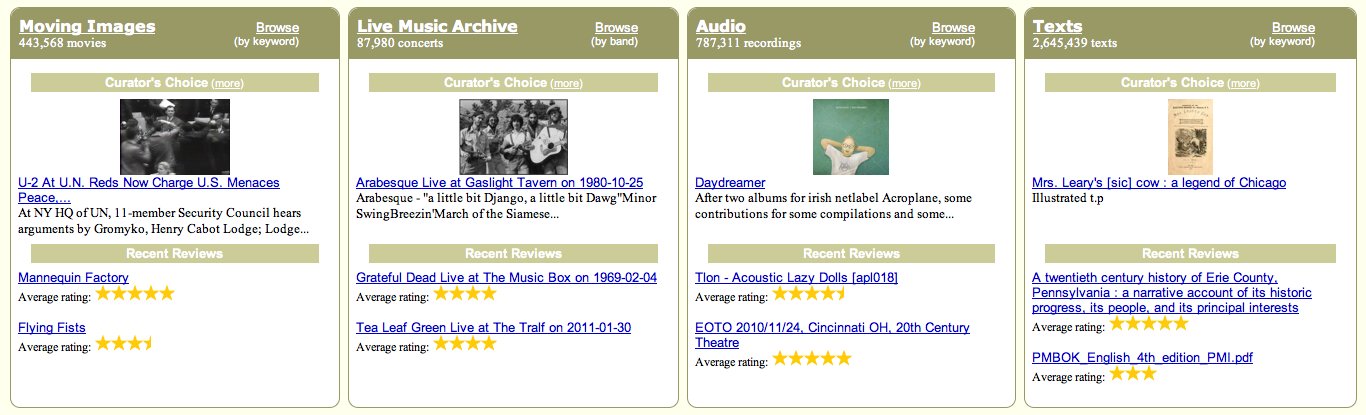Click star rating under Tlon Acoustic Lazy Dolls
Image resolution: width=1366 pixels, height=415 pixels.
tap(810, 294)
